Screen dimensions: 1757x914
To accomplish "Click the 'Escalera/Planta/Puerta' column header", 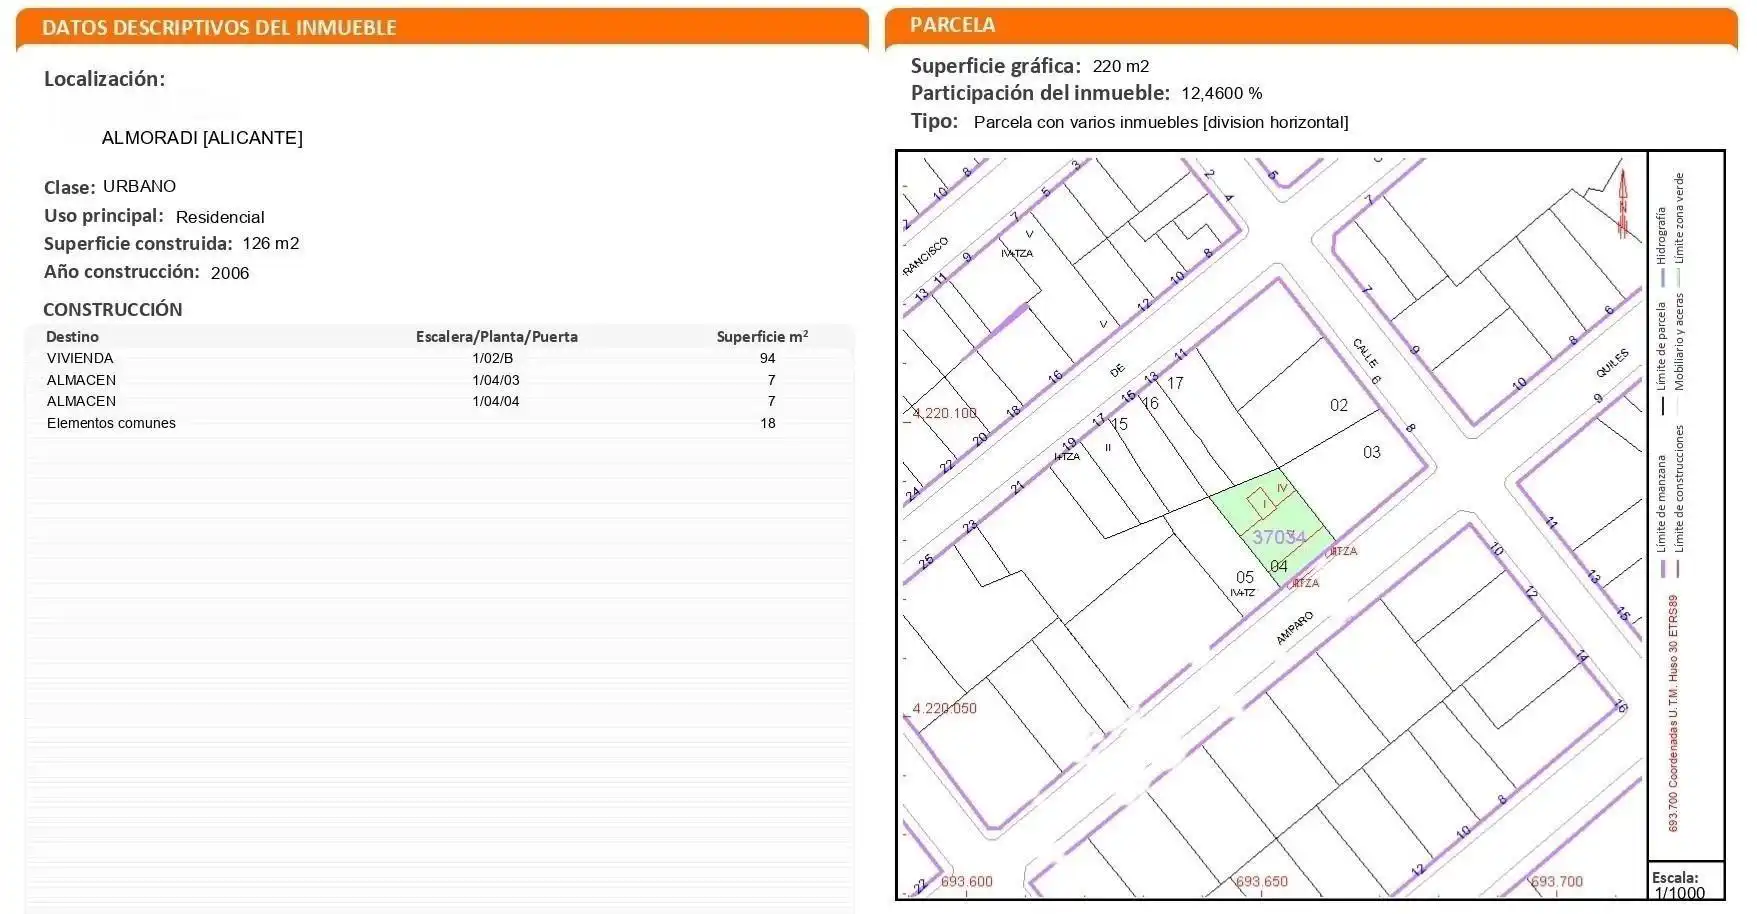I will [497, 337].
